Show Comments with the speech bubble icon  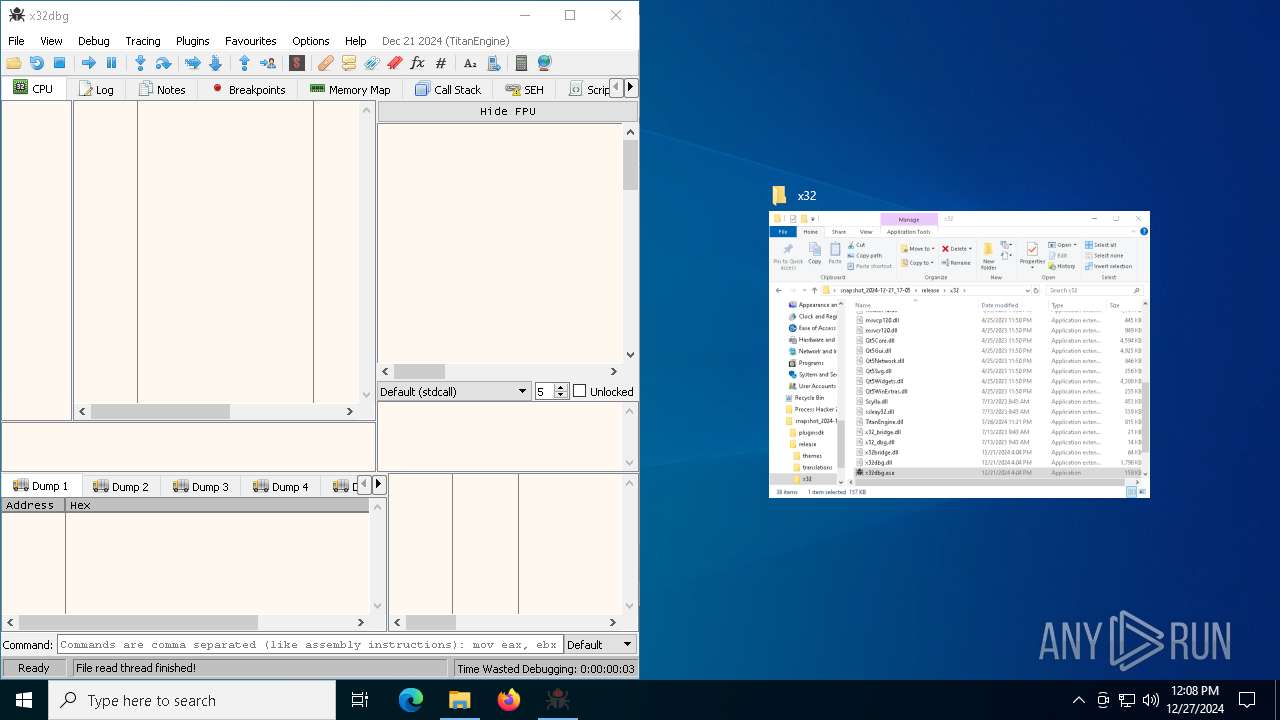349,63
